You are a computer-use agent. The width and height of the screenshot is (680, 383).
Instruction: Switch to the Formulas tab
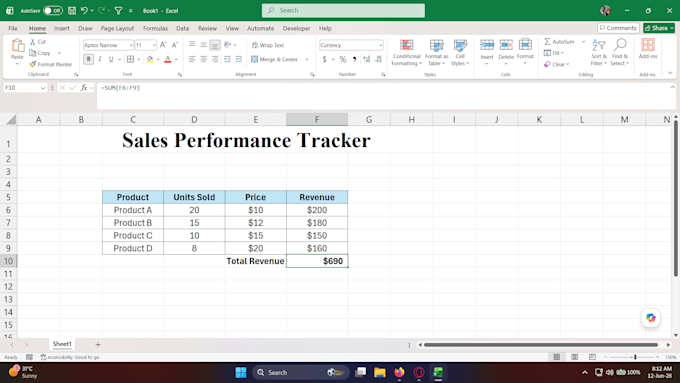coord(155,28)
